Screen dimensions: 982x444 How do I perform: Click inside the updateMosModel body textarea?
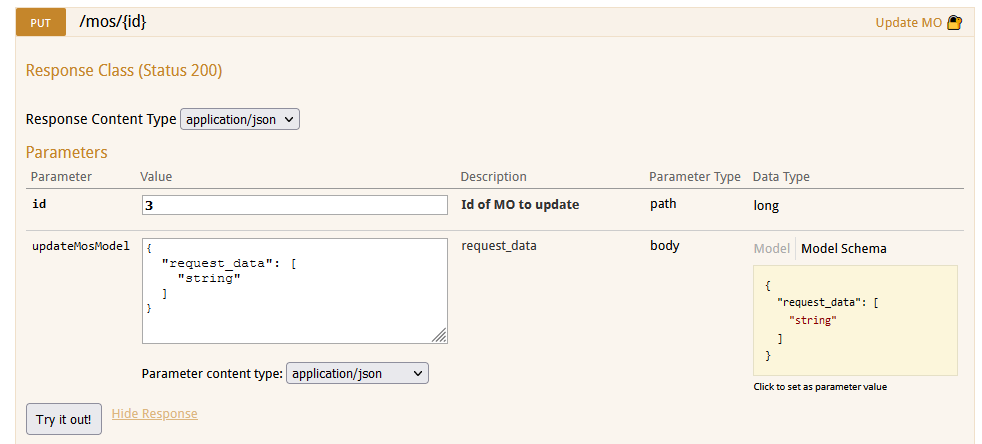point(295,291)
